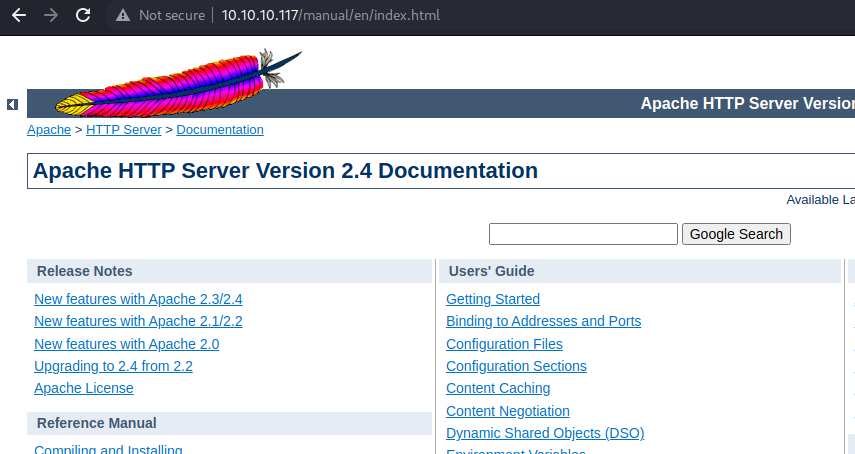Open New features with Apache 2.1/2.2
The width and height of the screenshot is (855, 454).
pyautogui.click(x=138, y=322)
